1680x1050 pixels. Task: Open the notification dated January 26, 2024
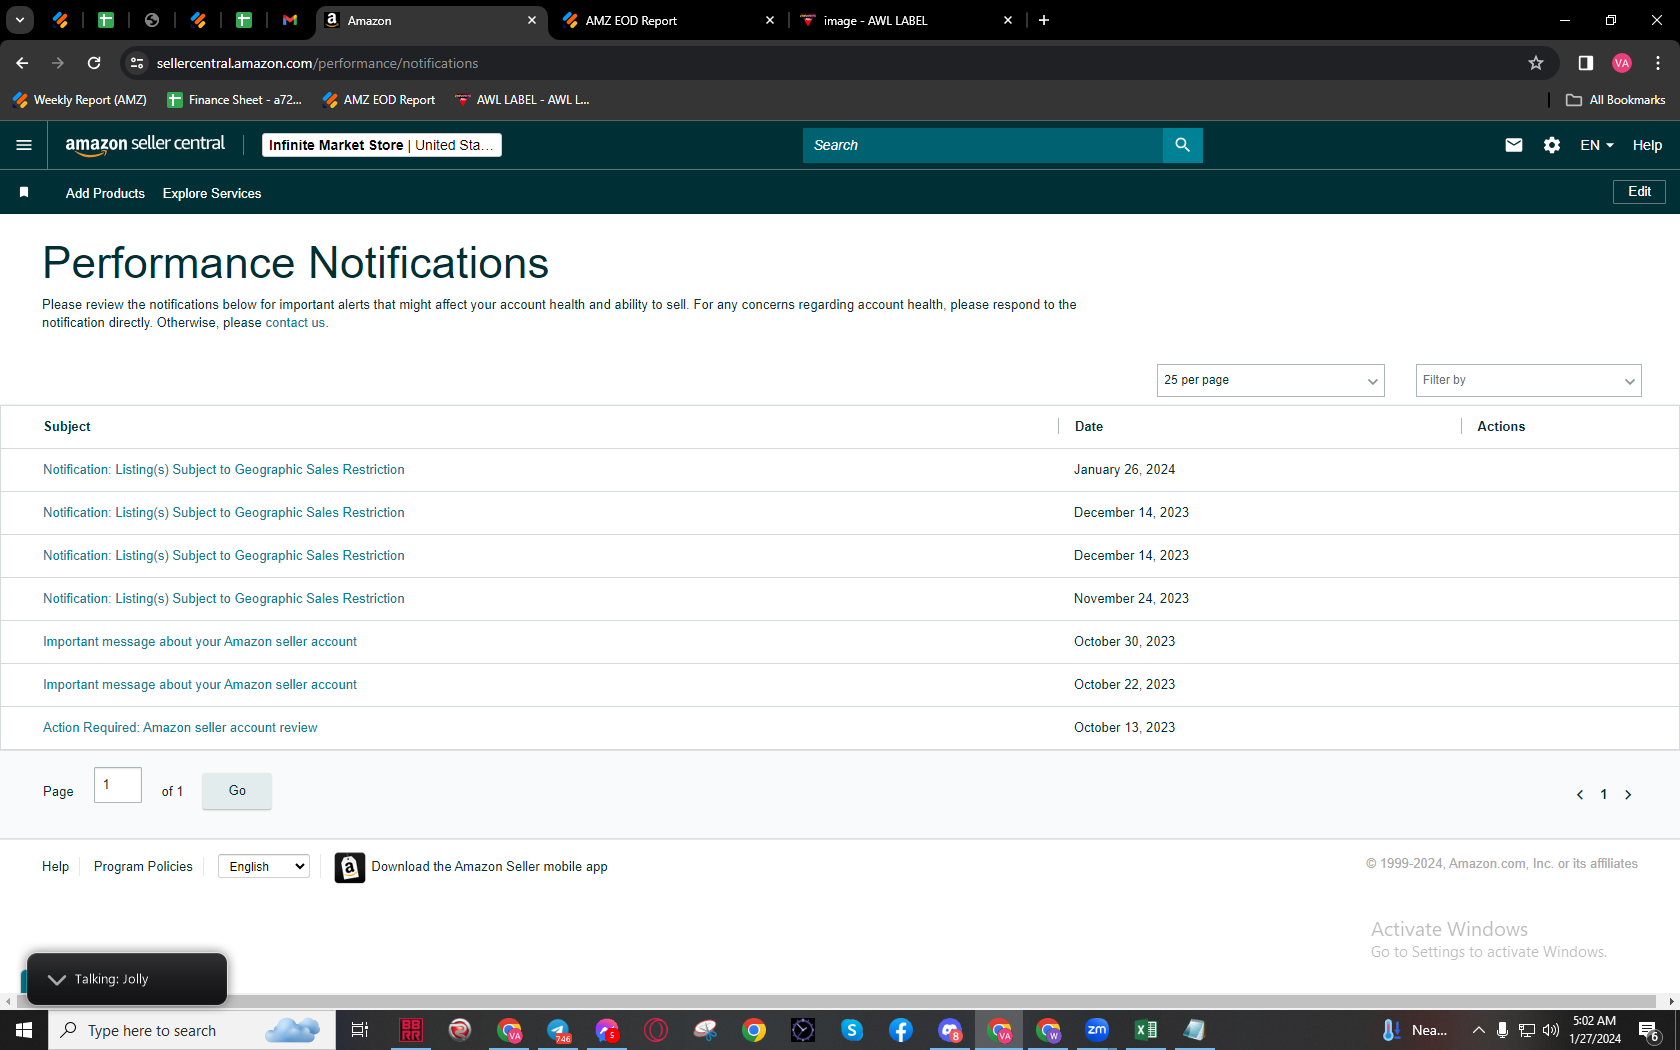pyautogui.click(x=224, y=470)
